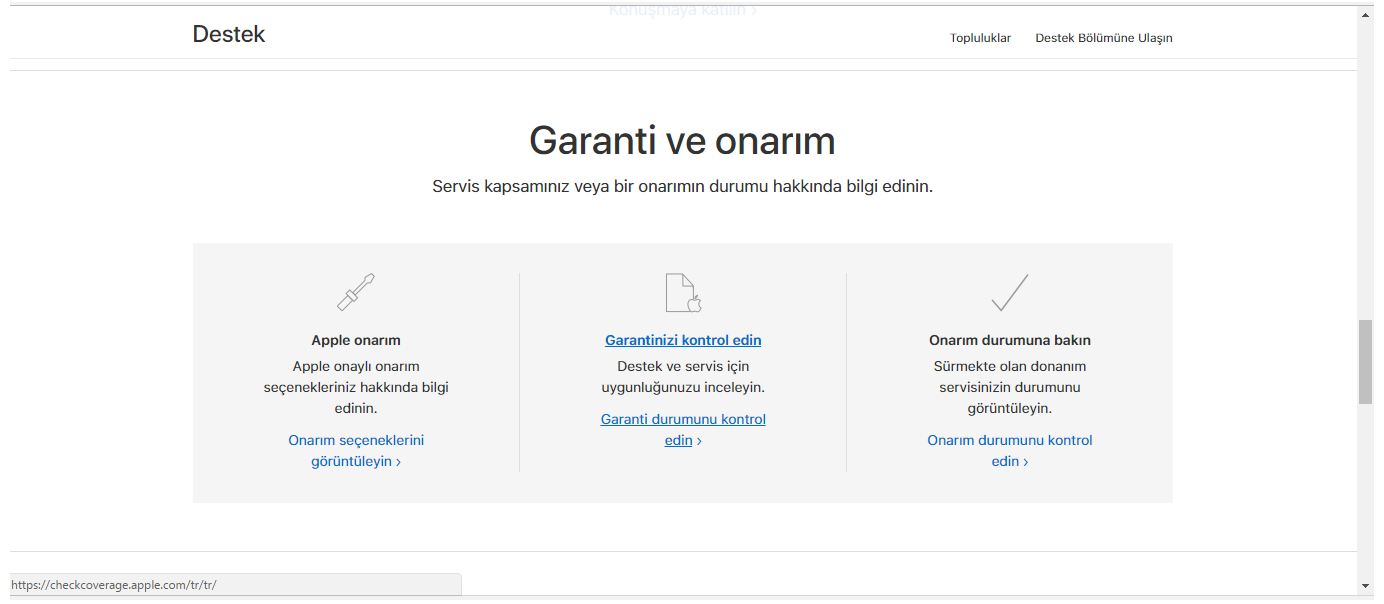
Task: Click the Onarım durumuna bakın card title
Action: point(1010,340)
